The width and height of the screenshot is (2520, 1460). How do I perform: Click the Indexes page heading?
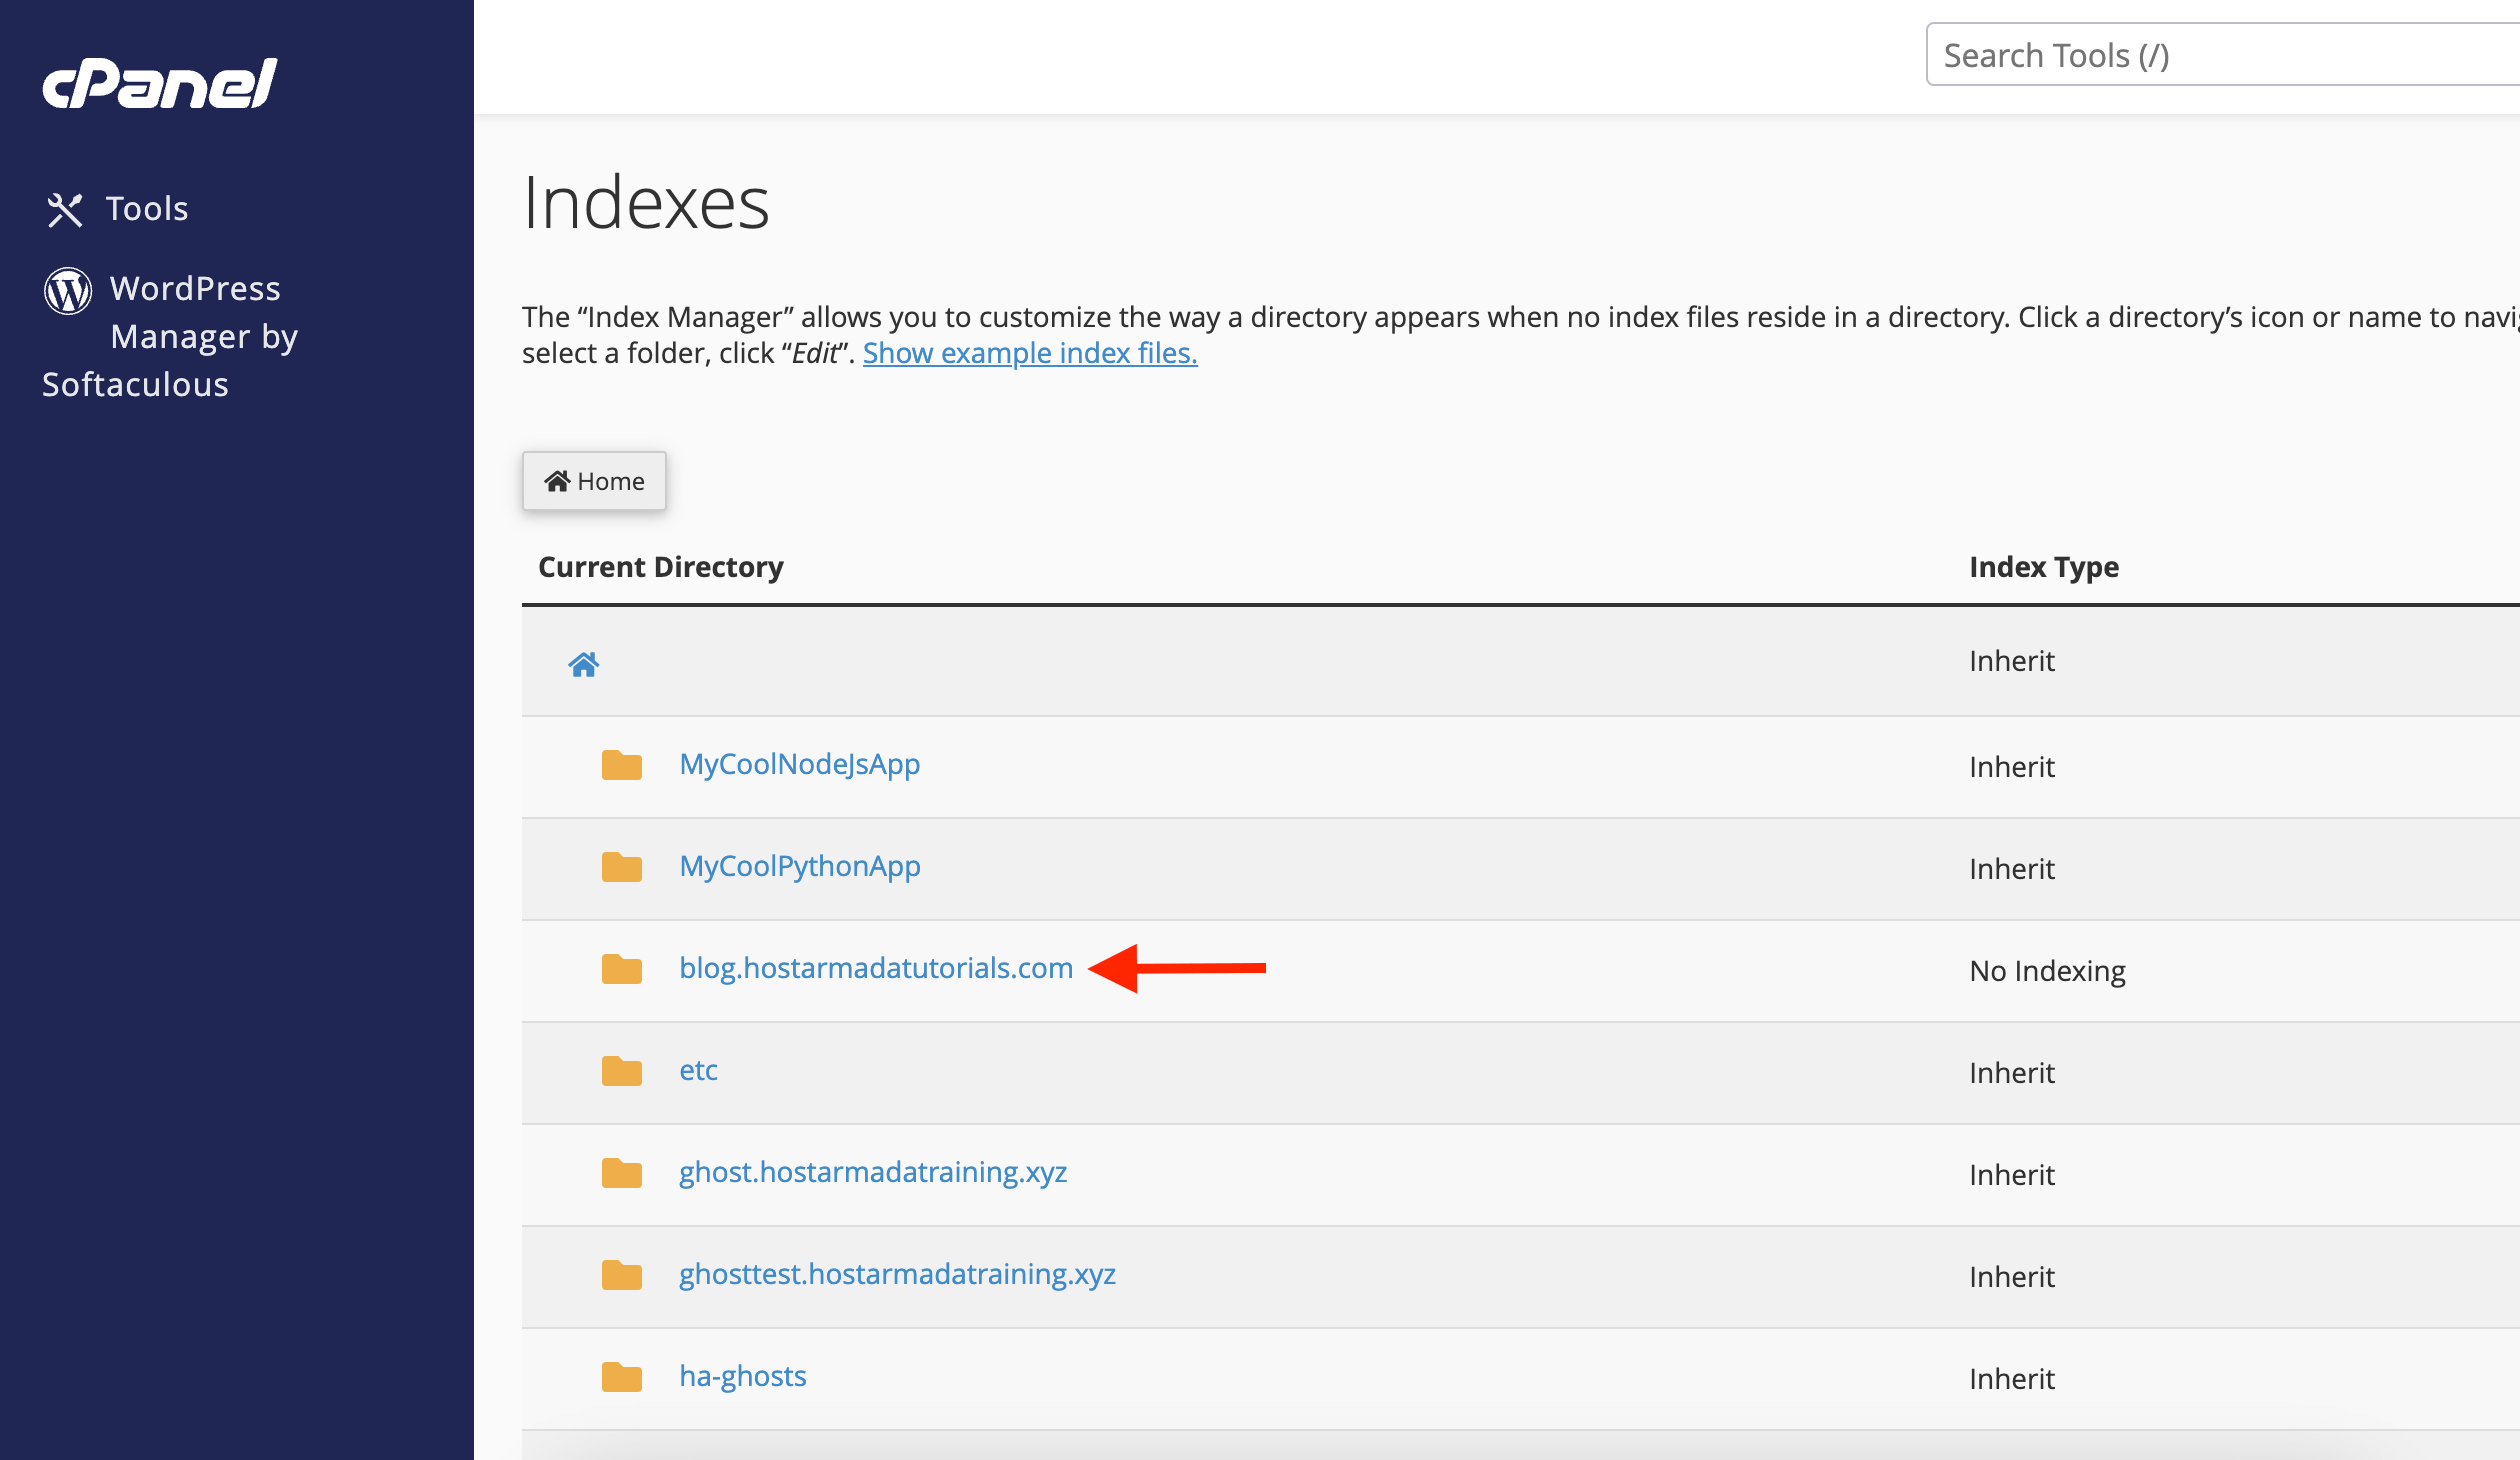pyautogui.click(x=647, y=203)
